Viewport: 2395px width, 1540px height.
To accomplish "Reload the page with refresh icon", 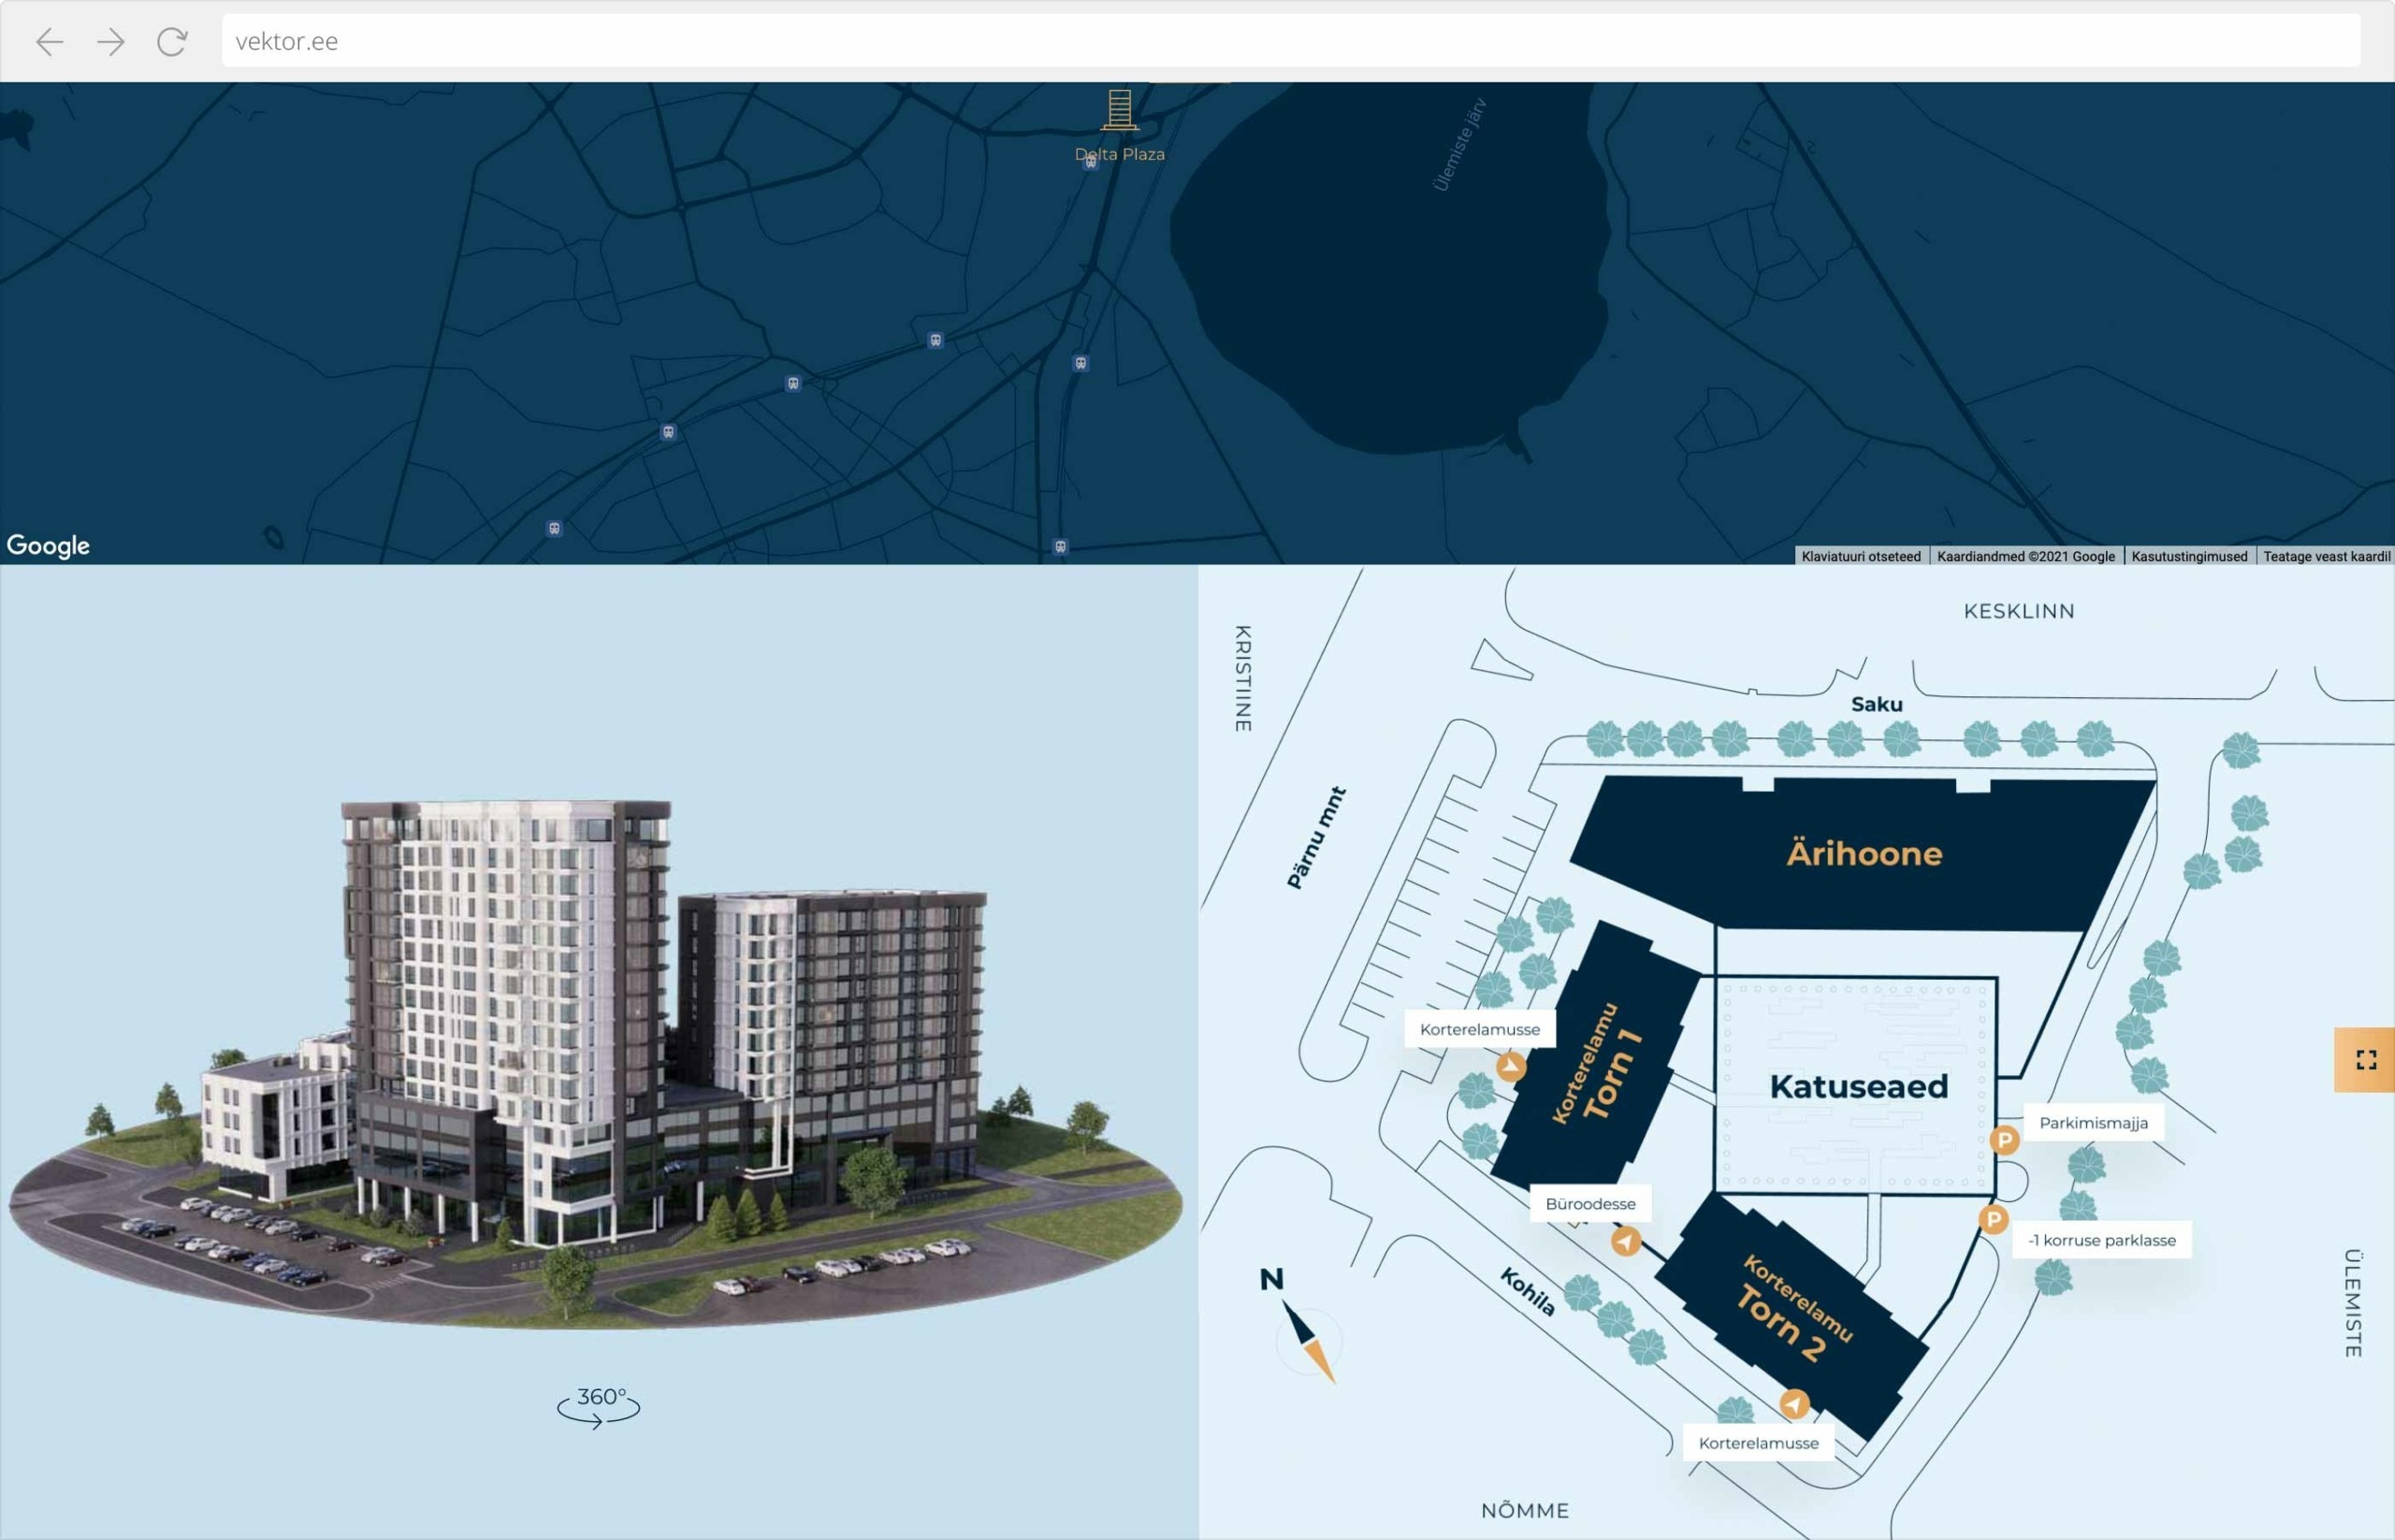I will pos(172,41).
